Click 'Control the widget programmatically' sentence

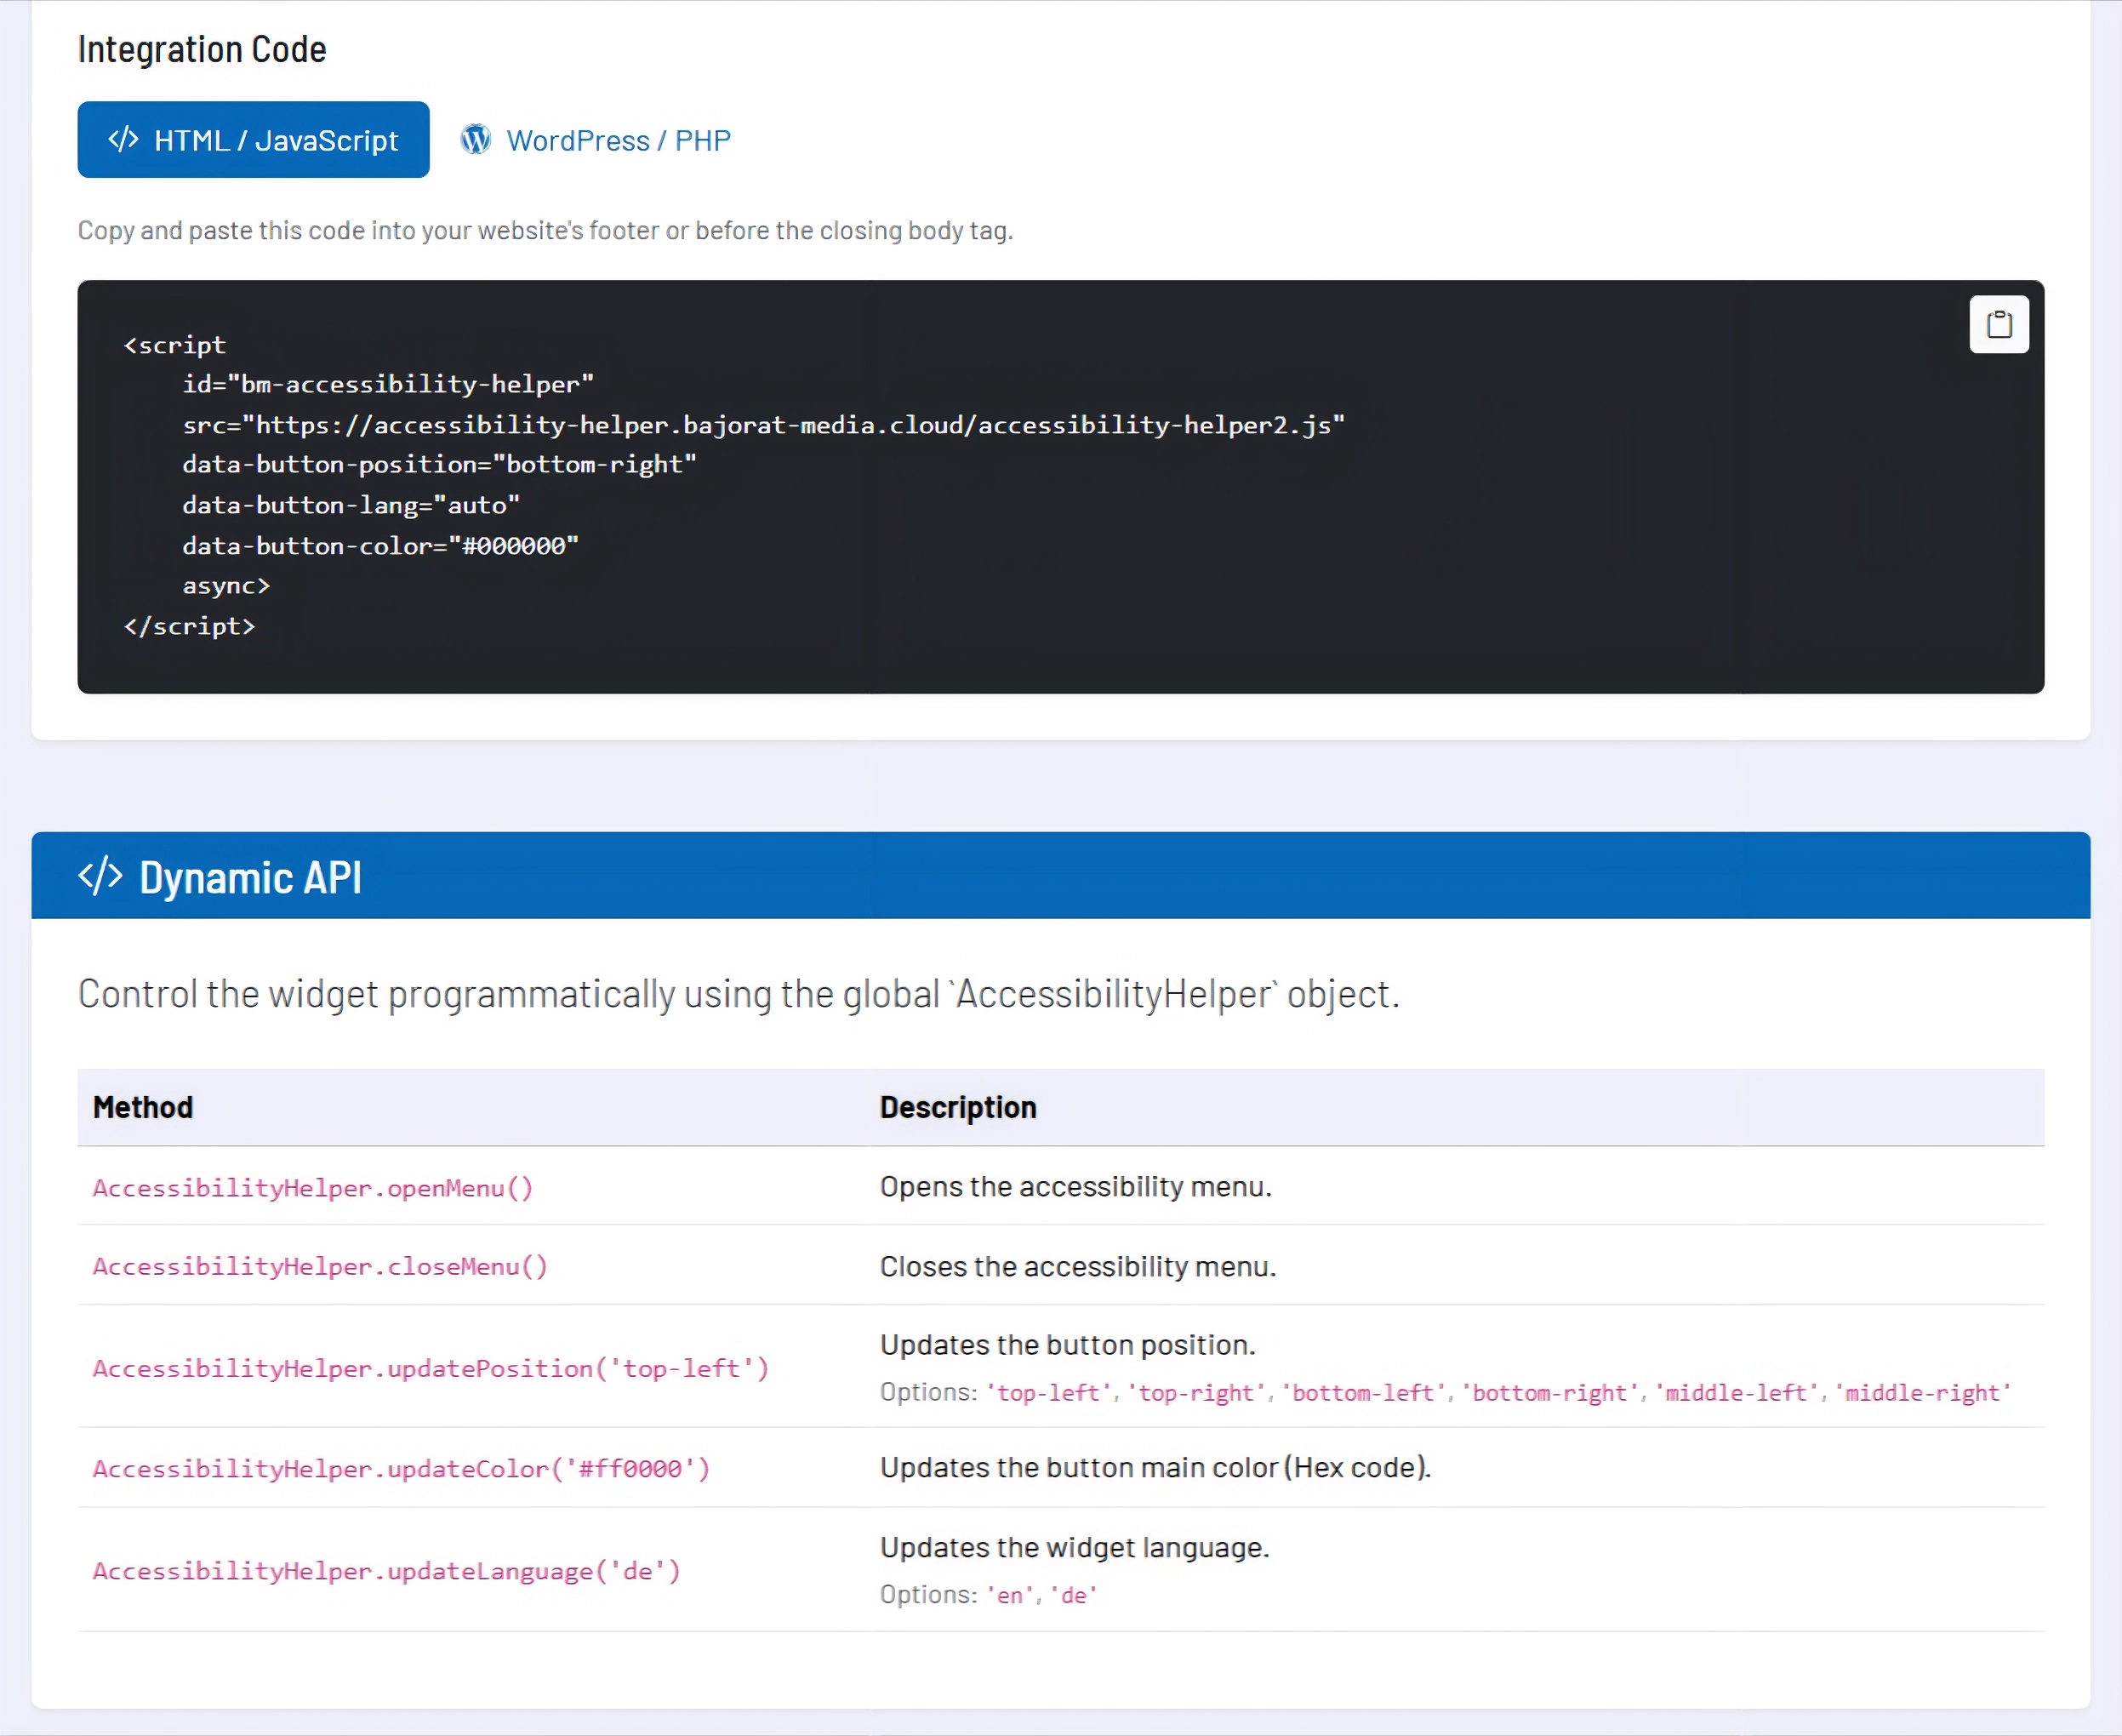(x=739, y=994)
